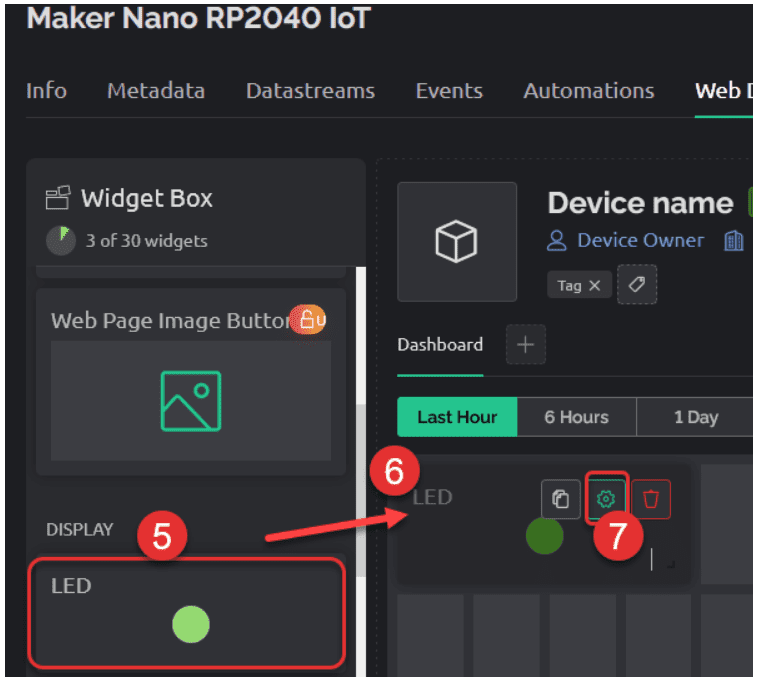Choose the 1 Day time range

[695, 417]
